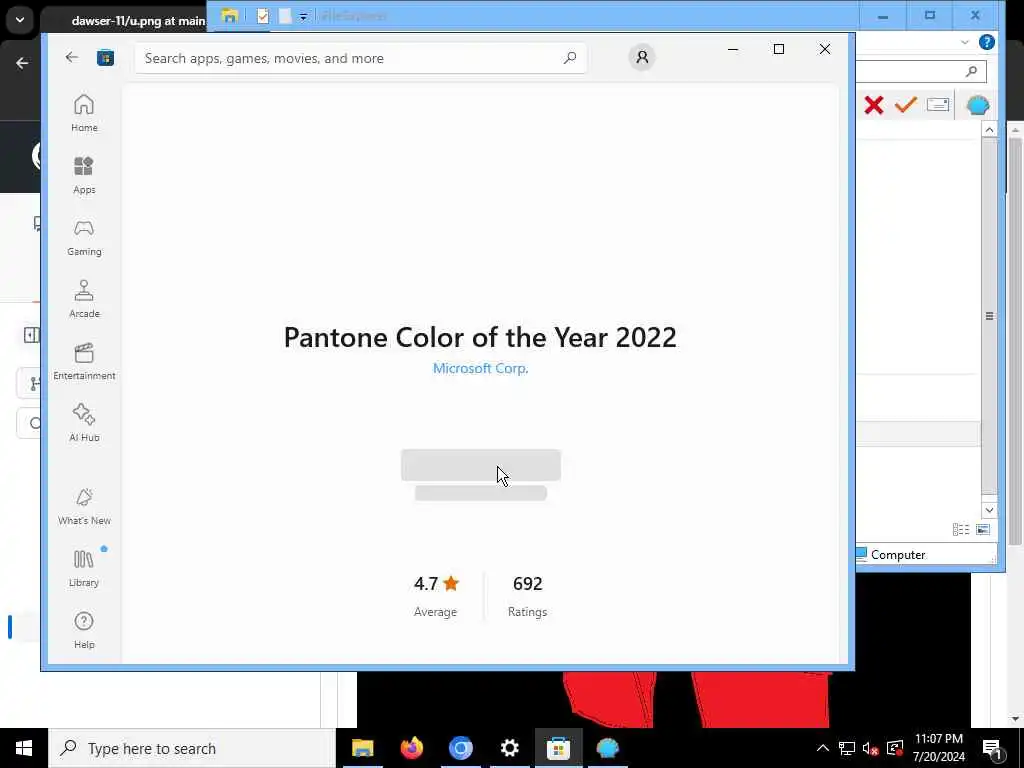Screen dimensions: 1024x768
Task: Click the loading install button placeholder
Action: pos(481,465)
